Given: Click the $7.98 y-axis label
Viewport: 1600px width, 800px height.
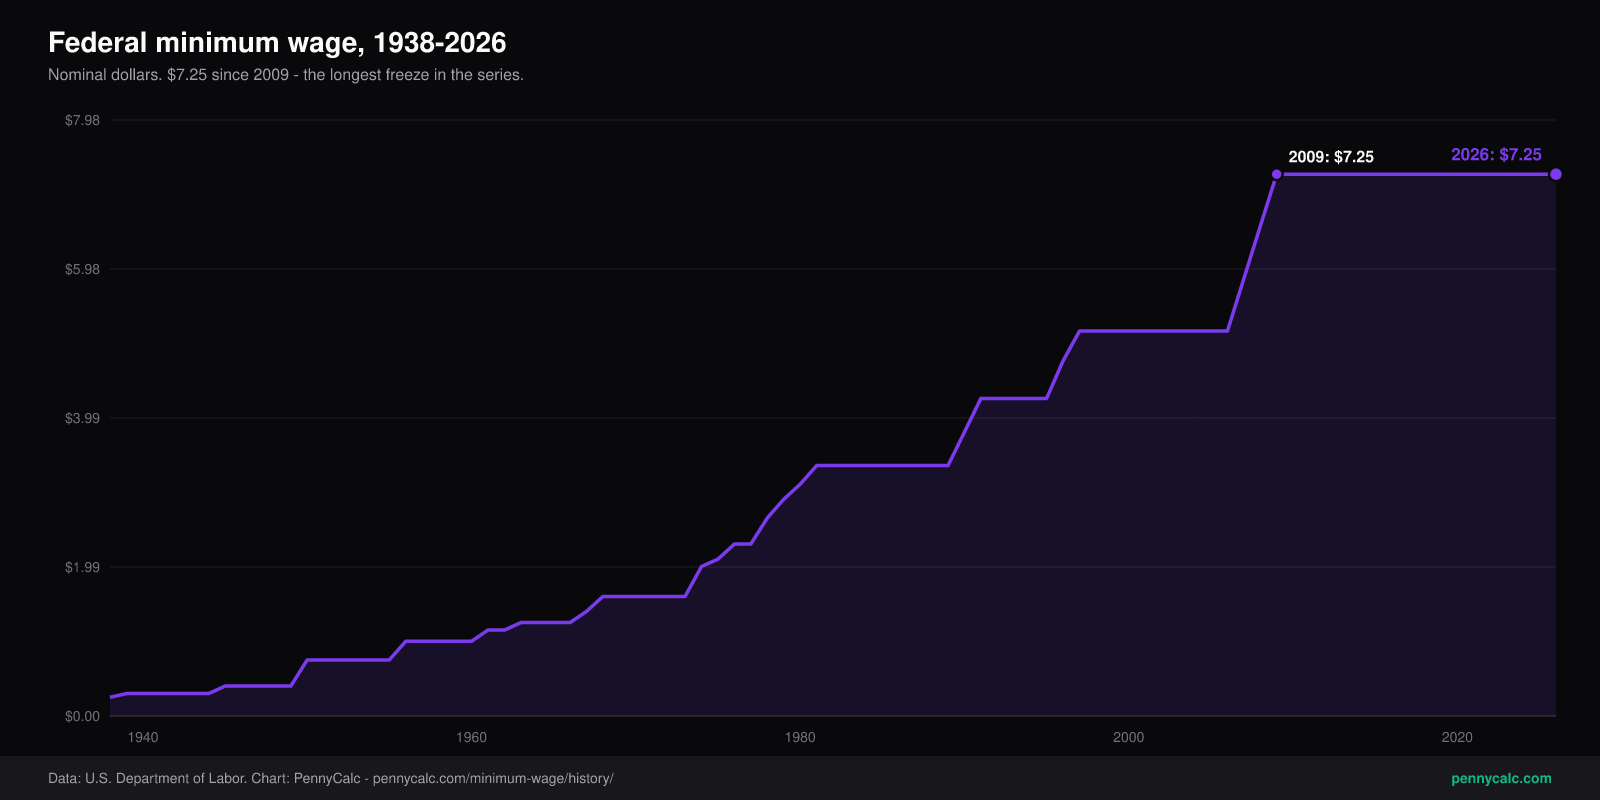Looking at the screenshot, I should tap(82, 120).
